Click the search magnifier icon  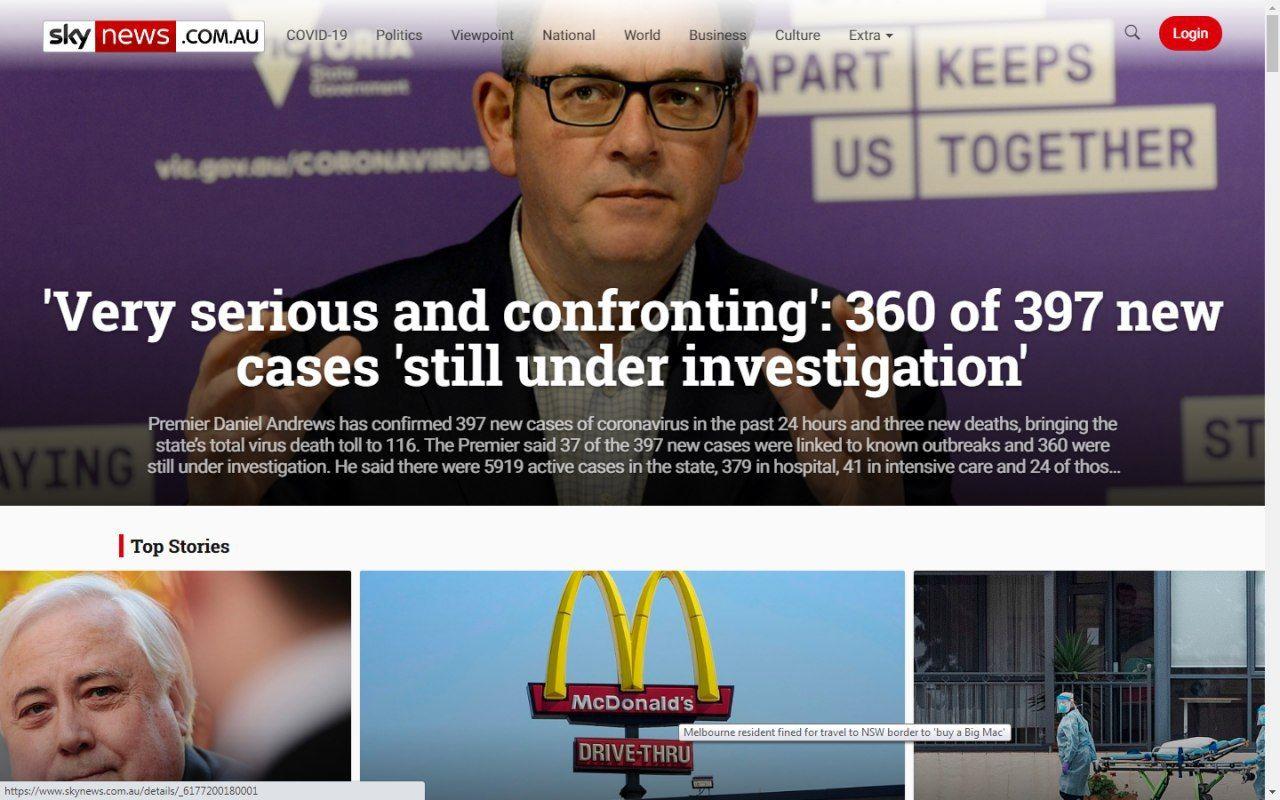[x=1132, y=33]
